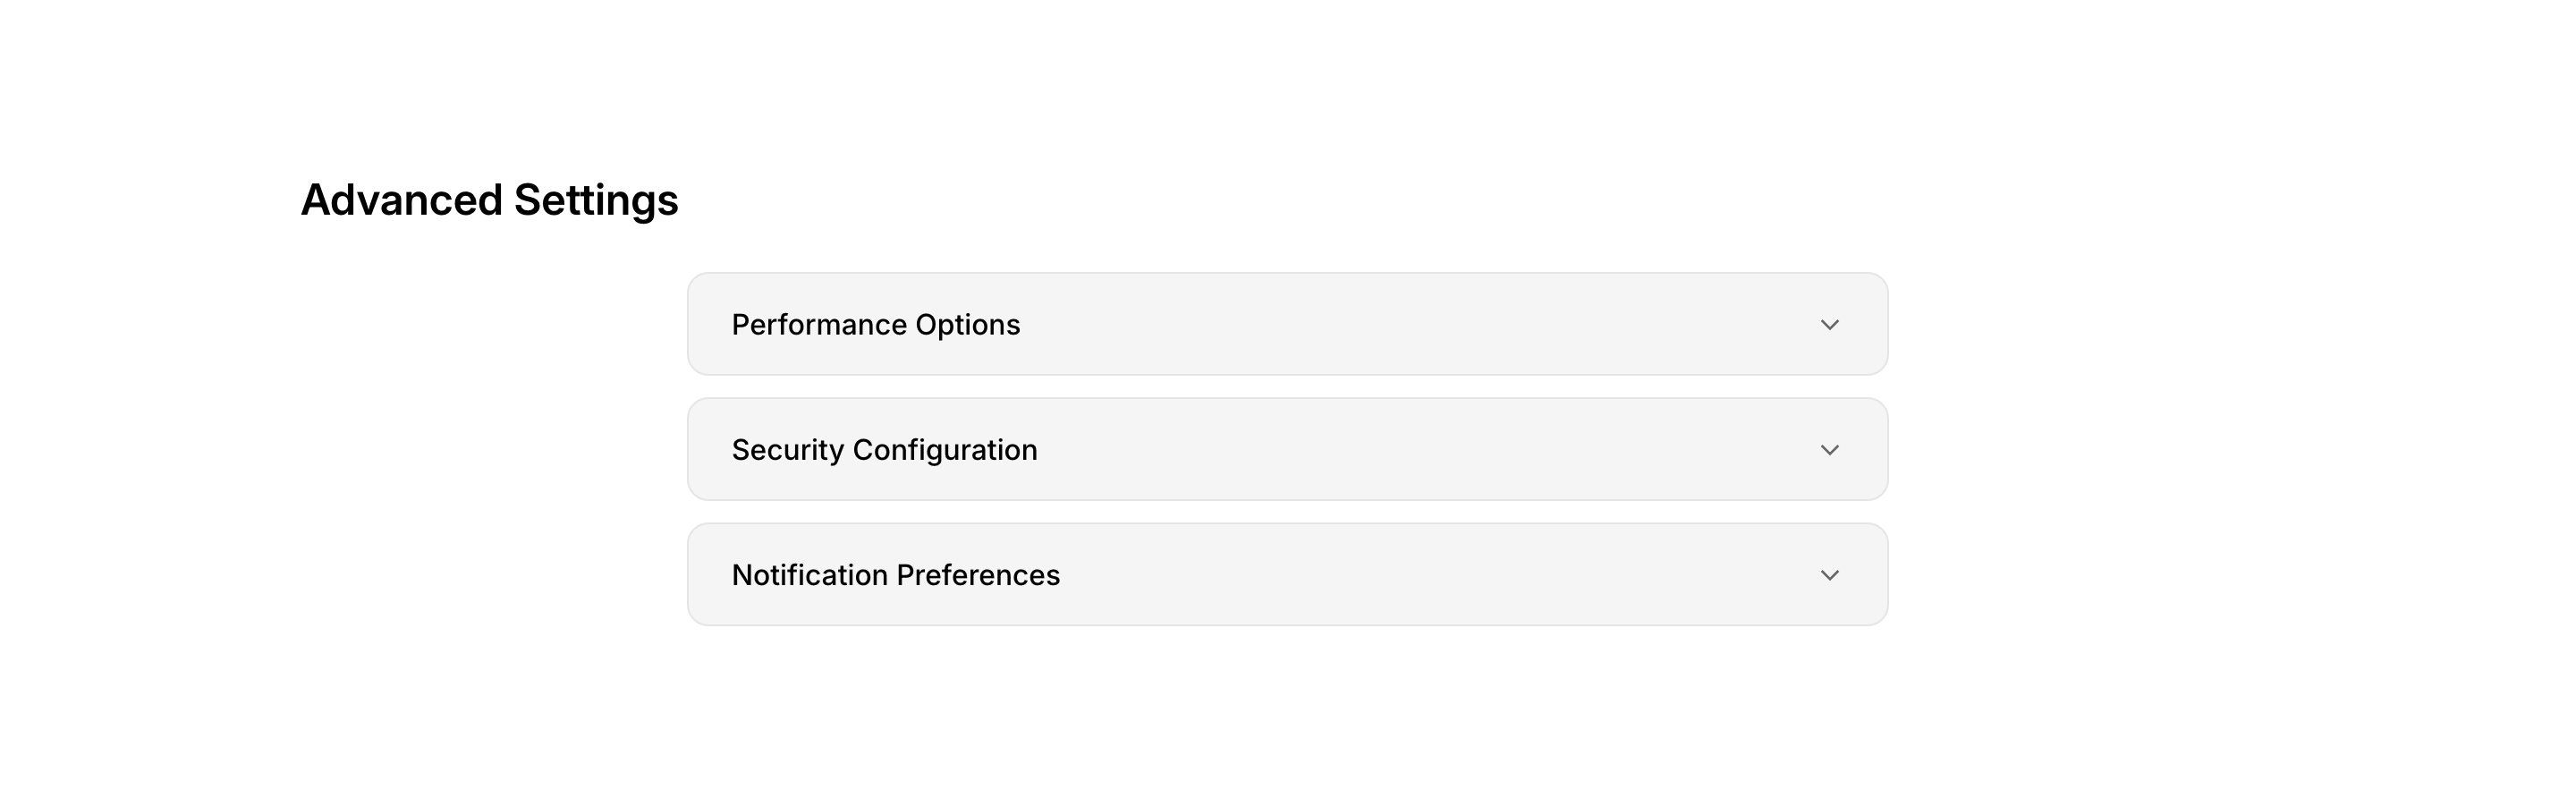This screenshot has height=798, width=2576.
Task: Expand the Security Configuration accordion panel
Action: (x=1286, y=449)
